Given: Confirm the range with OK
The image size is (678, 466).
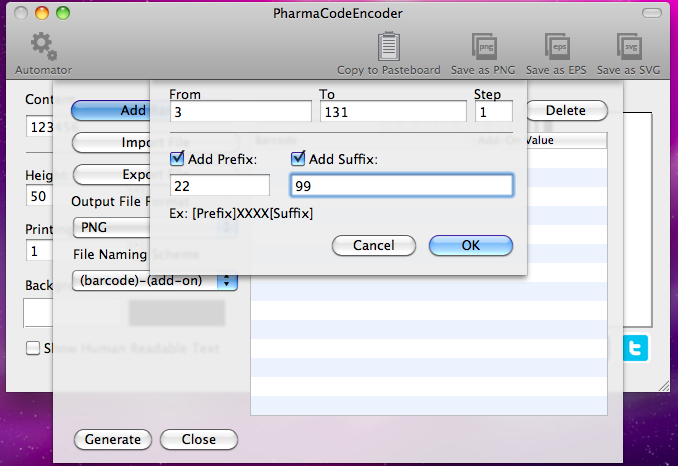Looking at the screenshot, I should click(x=470, y=246).
